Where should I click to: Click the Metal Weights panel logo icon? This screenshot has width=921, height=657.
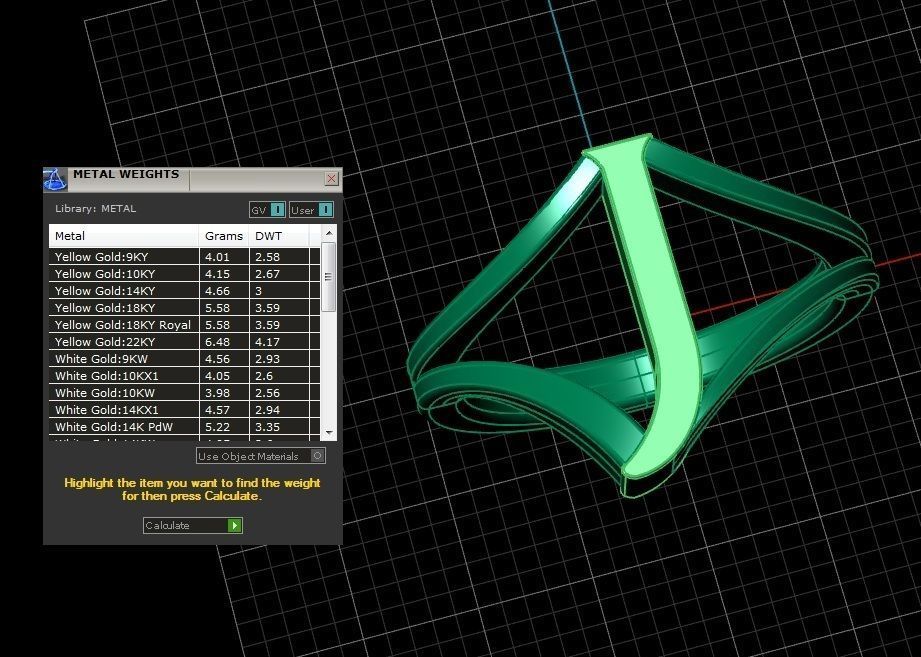pos(55,180)
